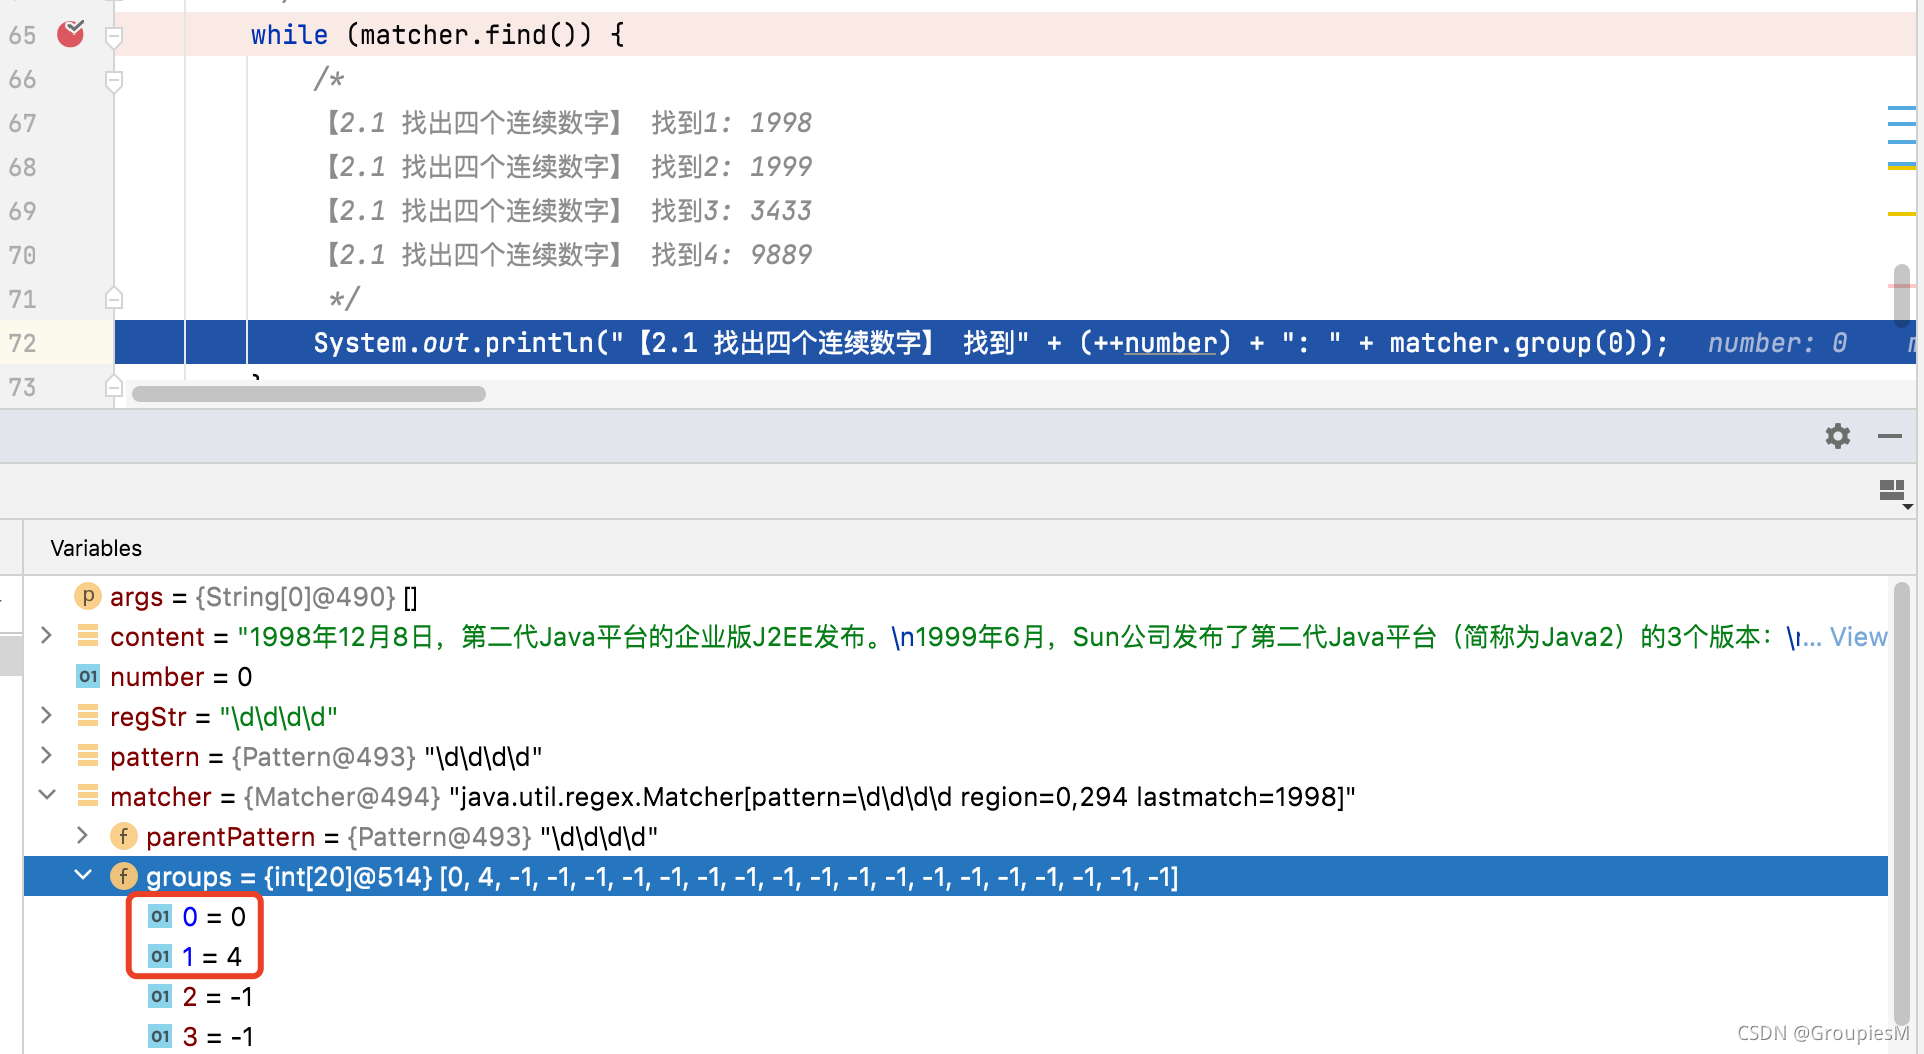
Task: Click the blue marker stripe at top of error gutter
Action: (1901, 108)
